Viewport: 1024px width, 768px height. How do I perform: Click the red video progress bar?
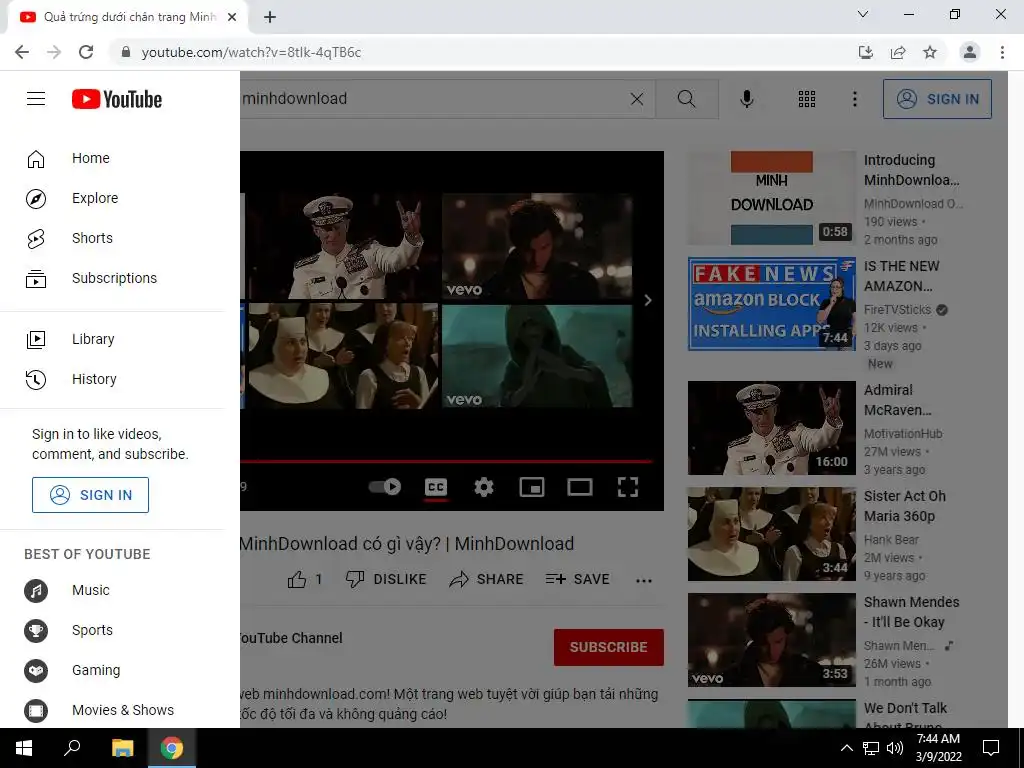pos(445,461)
